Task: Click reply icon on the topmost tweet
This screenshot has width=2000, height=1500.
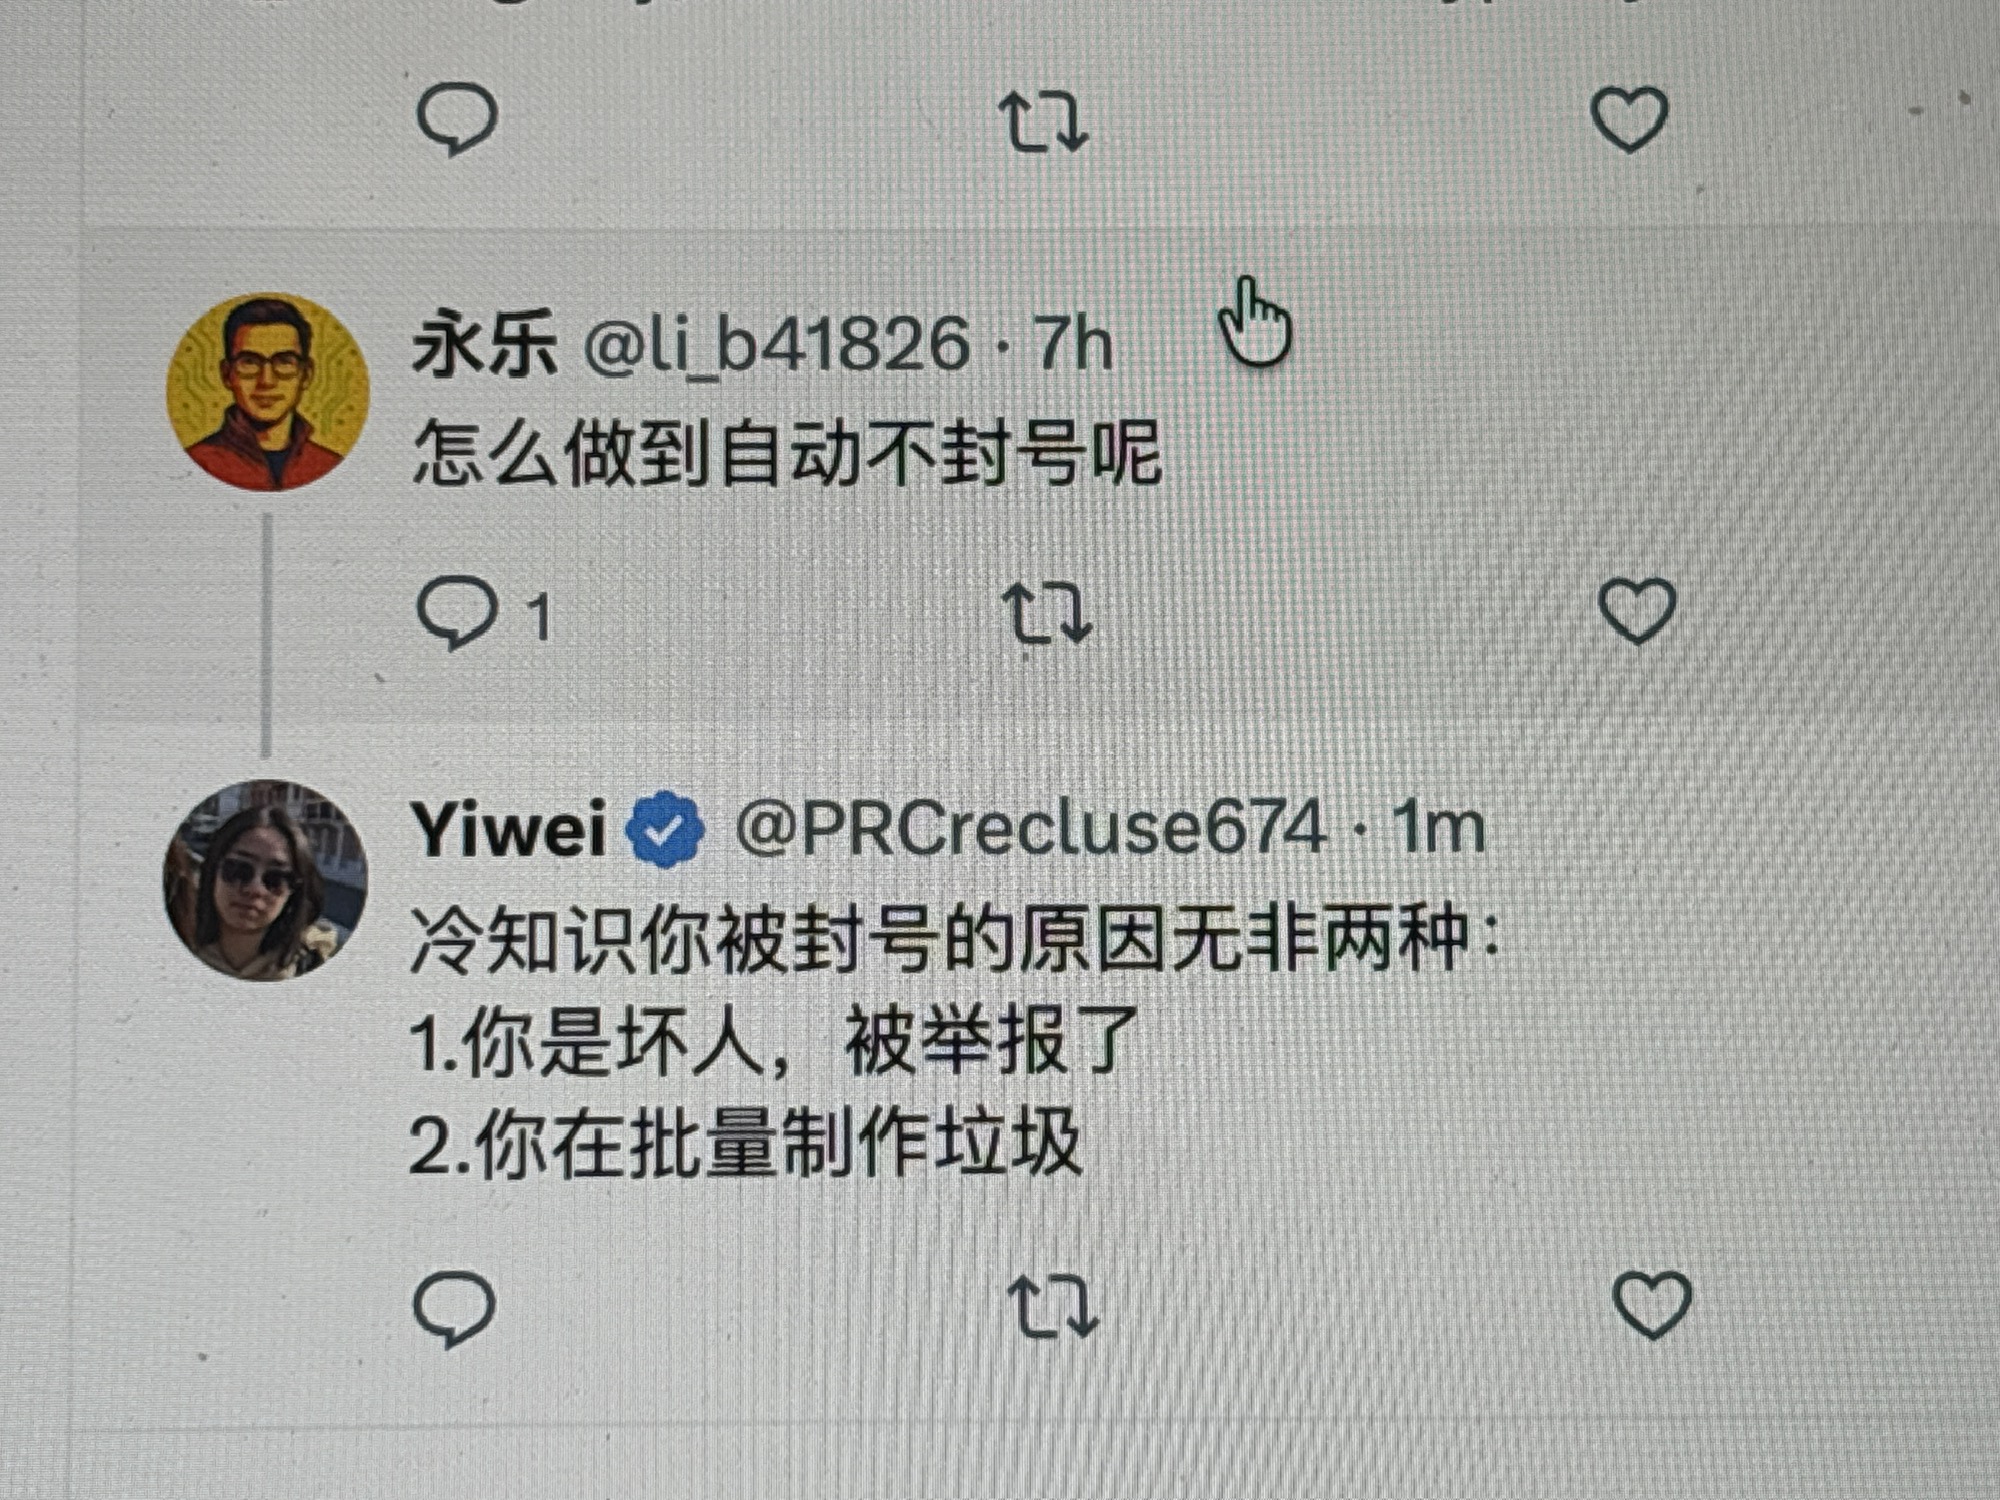Action: click(x=457, y=119)
